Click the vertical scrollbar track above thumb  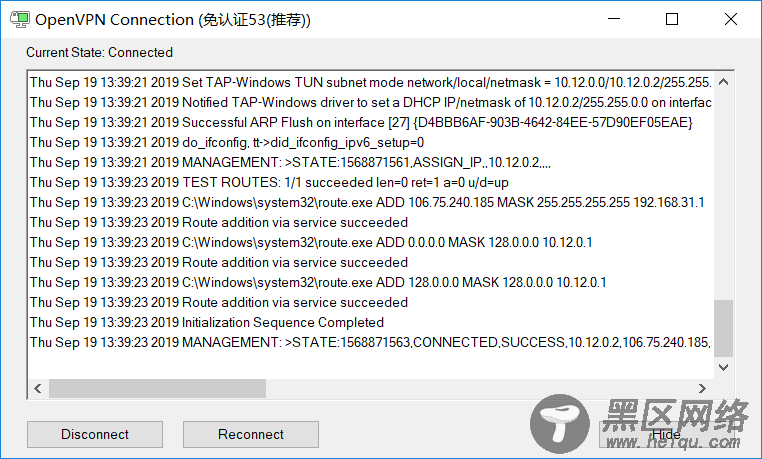coord(723,196)
